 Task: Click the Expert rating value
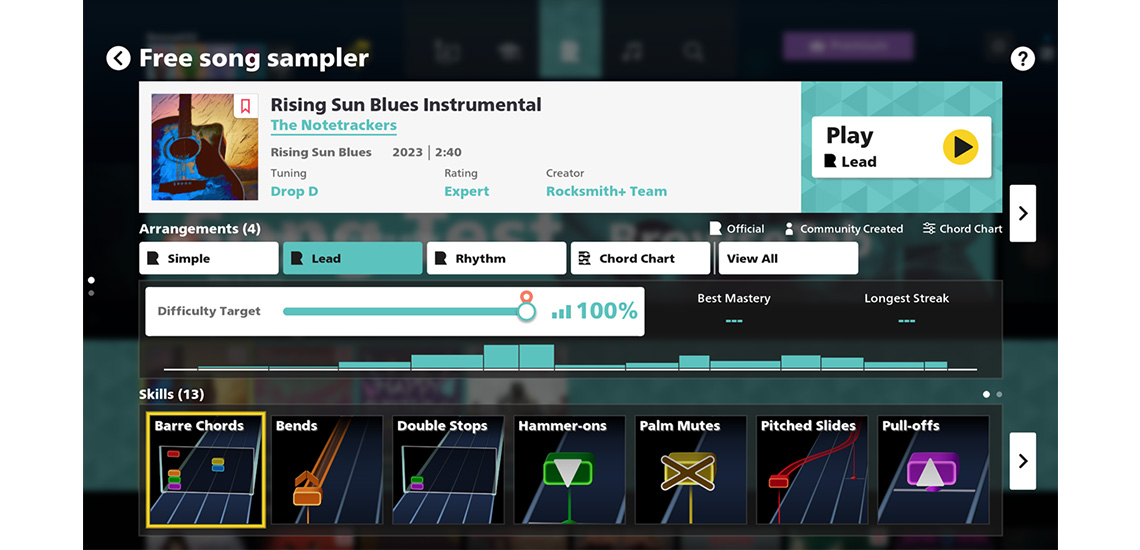click(467, 191)
